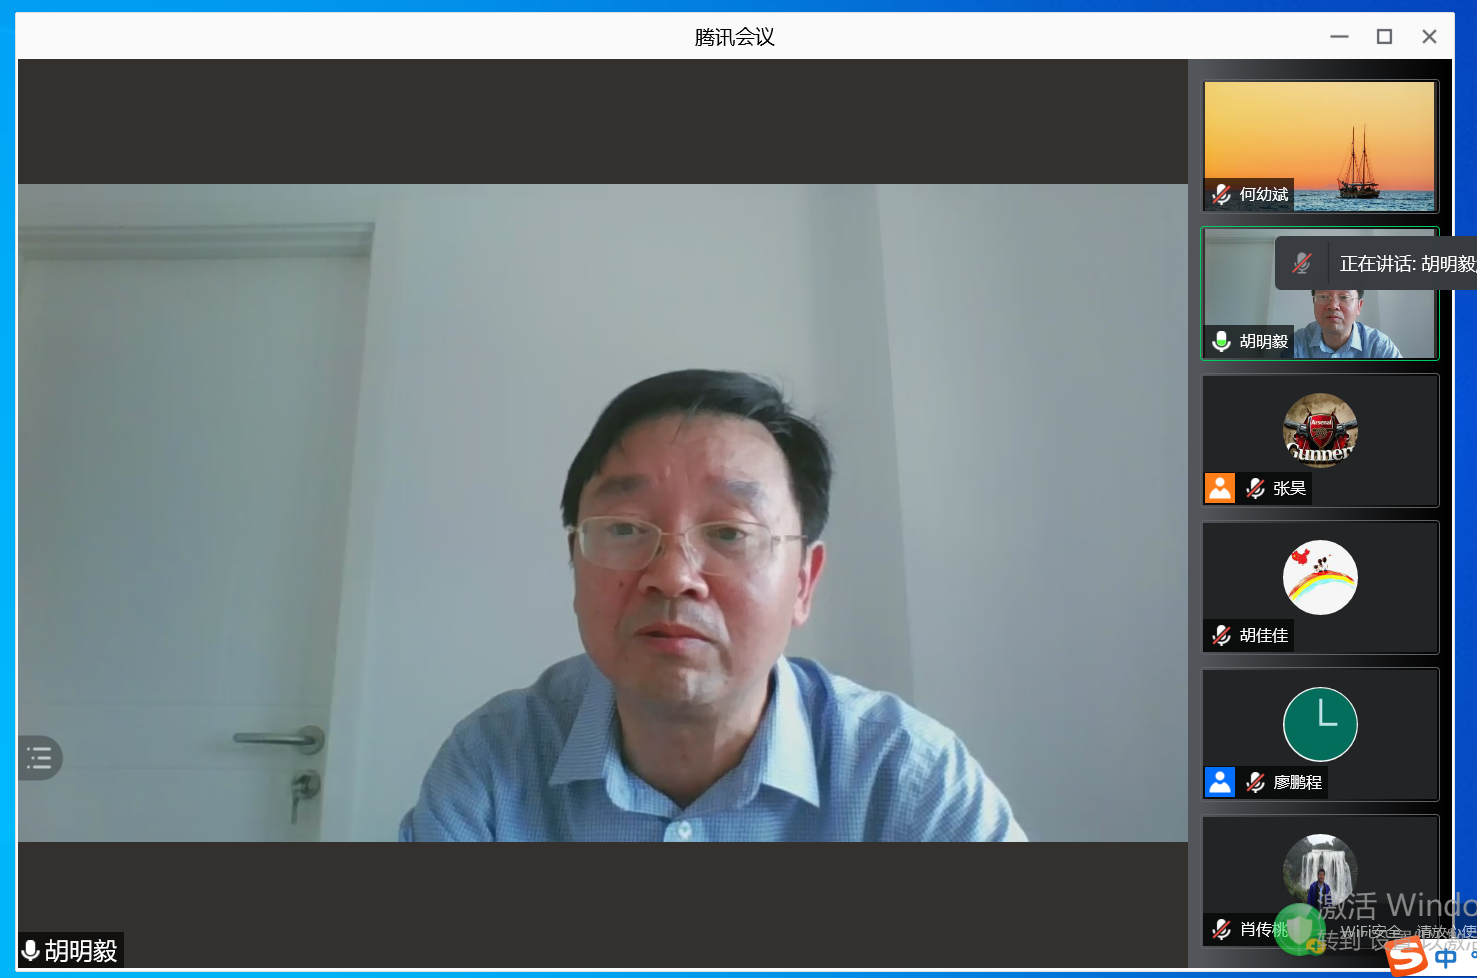1477x978 pixels.
Task: Open the Sogou input S icon
Action: [x=1408, y=958]
